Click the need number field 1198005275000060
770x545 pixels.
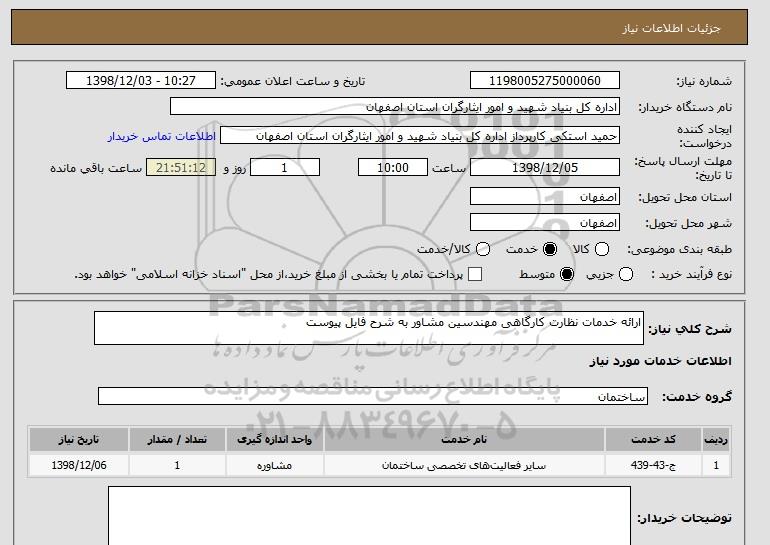coord(545,81)
